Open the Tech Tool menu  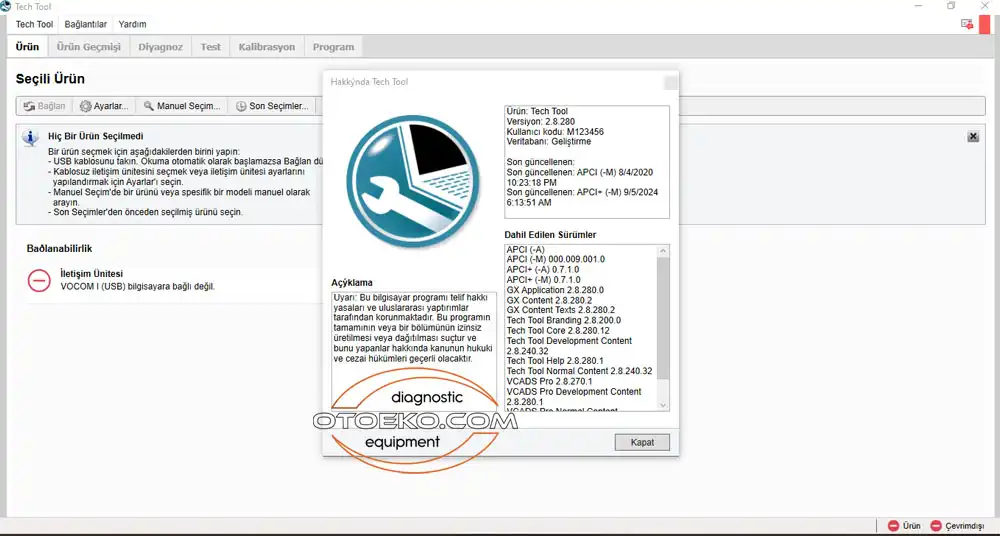click(34, 24)
